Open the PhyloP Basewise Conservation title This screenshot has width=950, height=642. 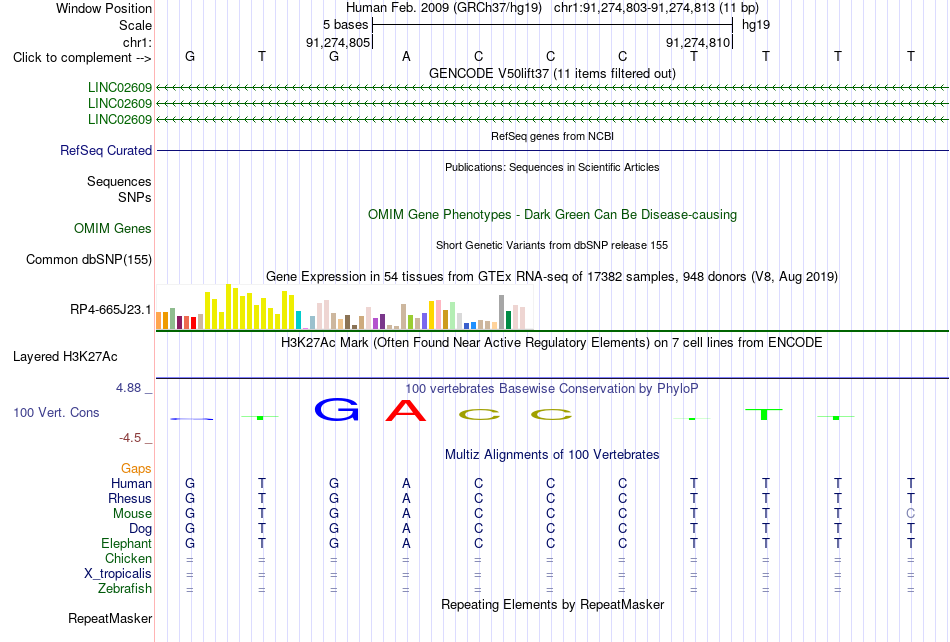[552, 388]
